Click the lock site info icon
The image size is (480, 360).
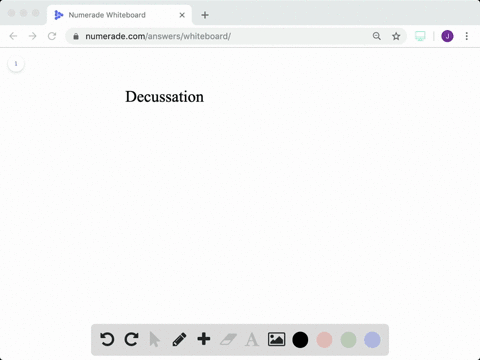tap(76, 36)
